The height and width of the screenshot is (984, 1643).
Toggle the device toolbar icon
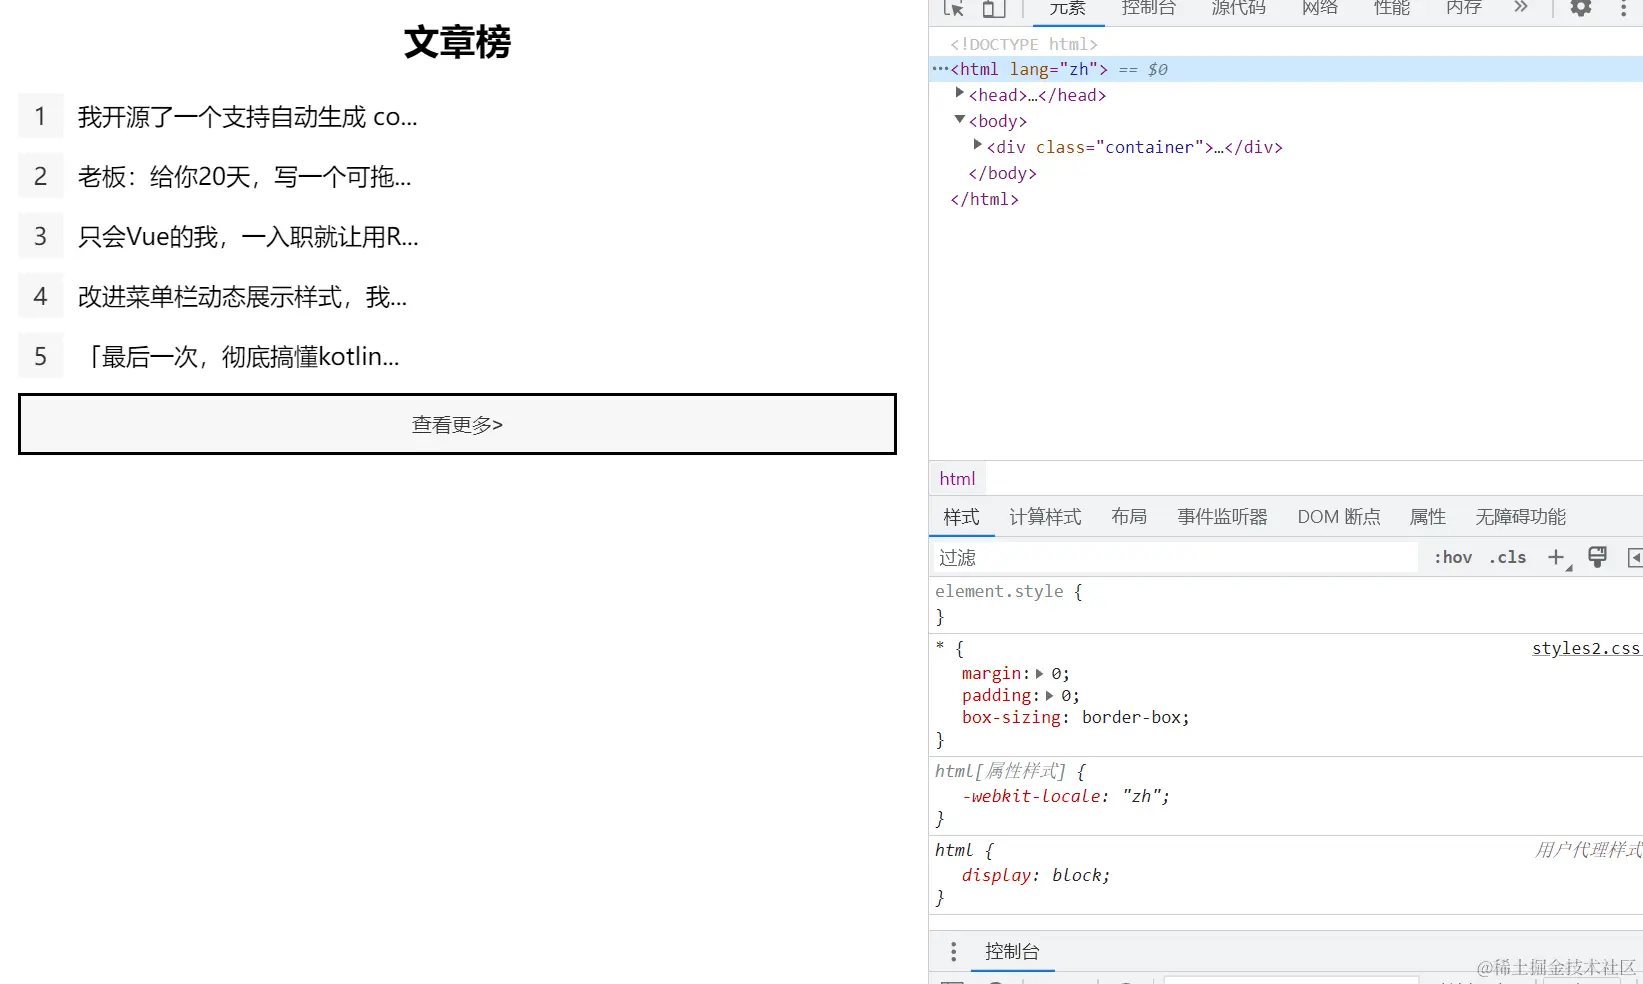click(992, 9)
